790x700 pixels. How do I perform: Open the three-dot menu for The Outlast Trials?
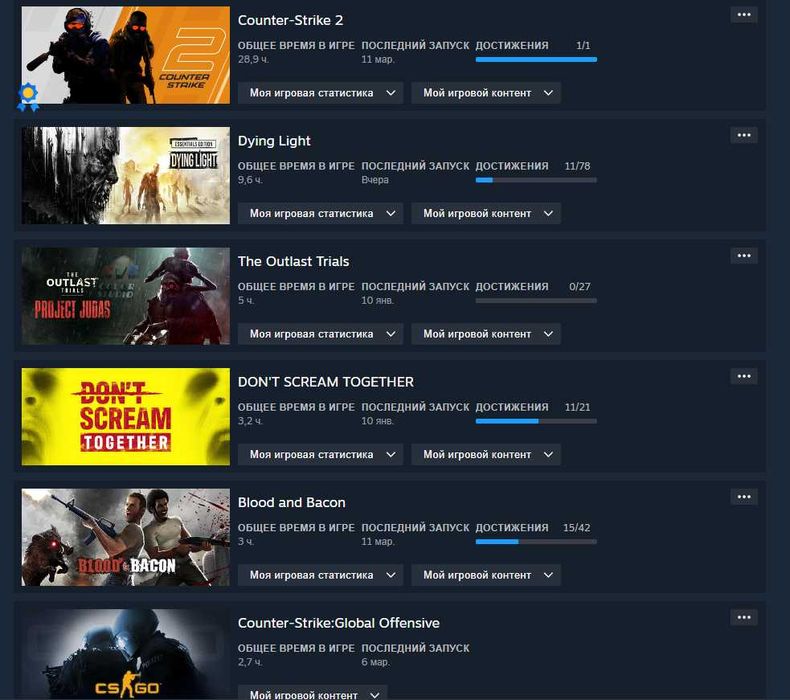pyautogui.click(x=744, y=256)
